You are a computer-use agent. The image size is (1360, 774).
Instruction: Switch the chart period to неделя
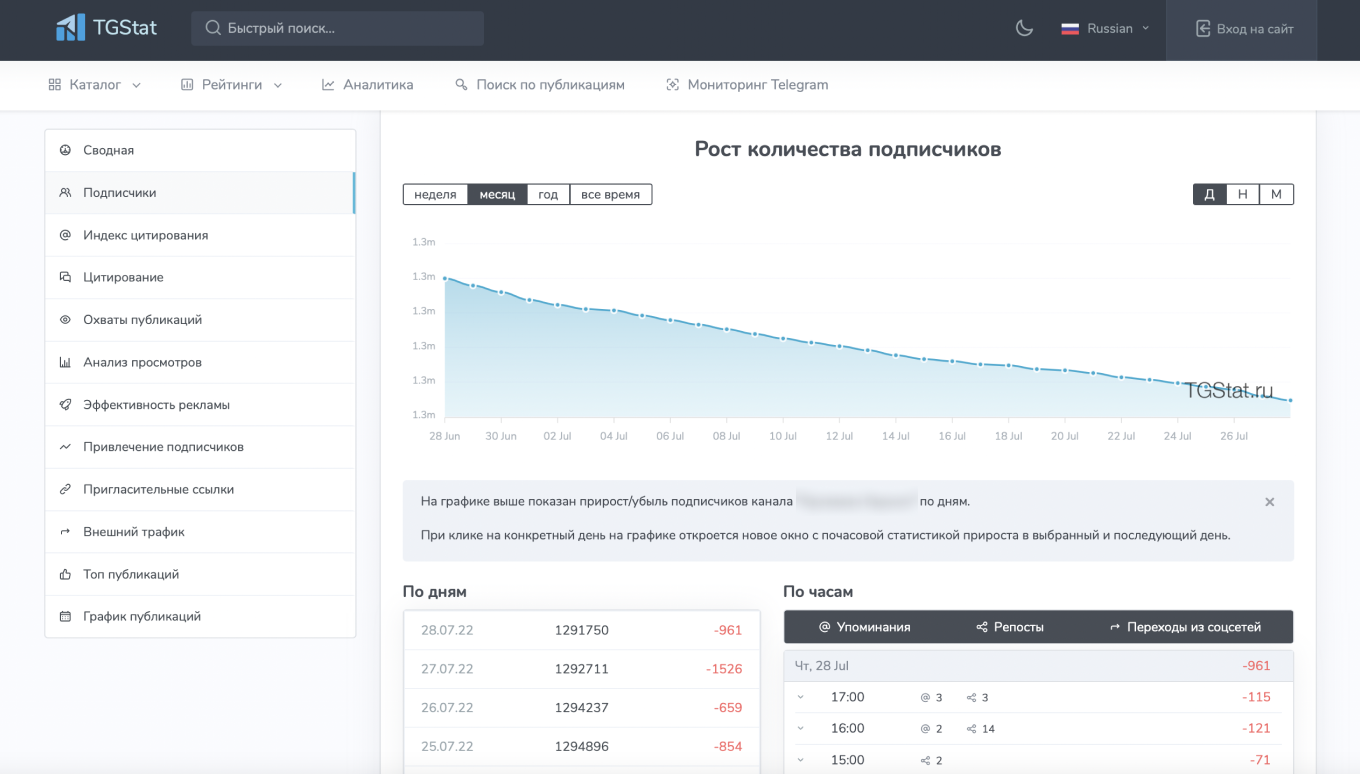(435, 194)
